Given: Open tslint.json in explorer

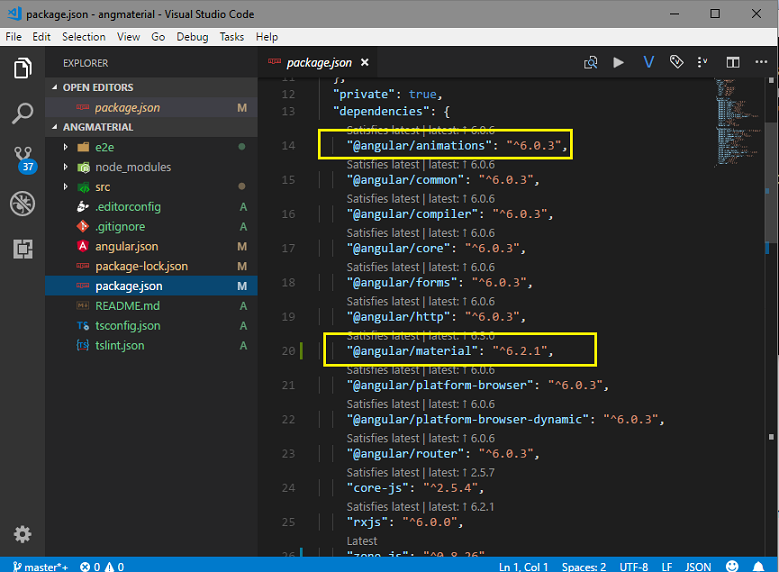Looking at the screenshot, I should coord(151,346).
